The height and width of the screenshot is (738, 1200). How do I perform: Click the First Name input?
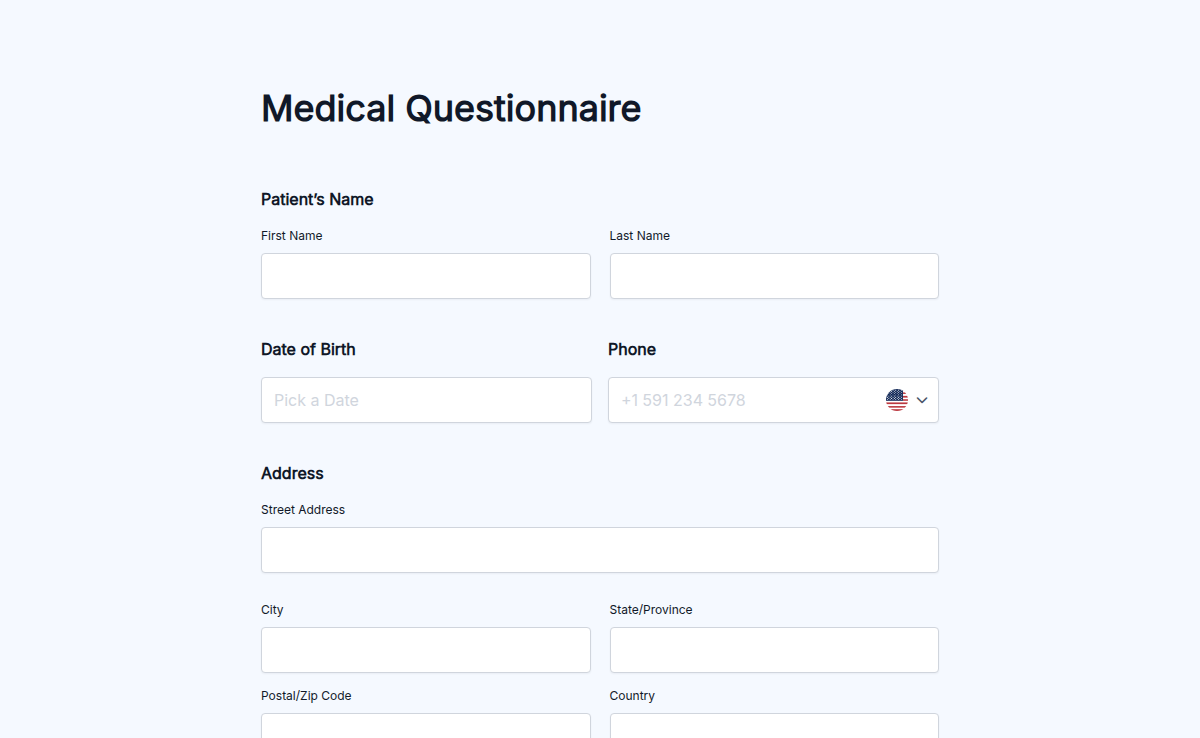[425, 276]
